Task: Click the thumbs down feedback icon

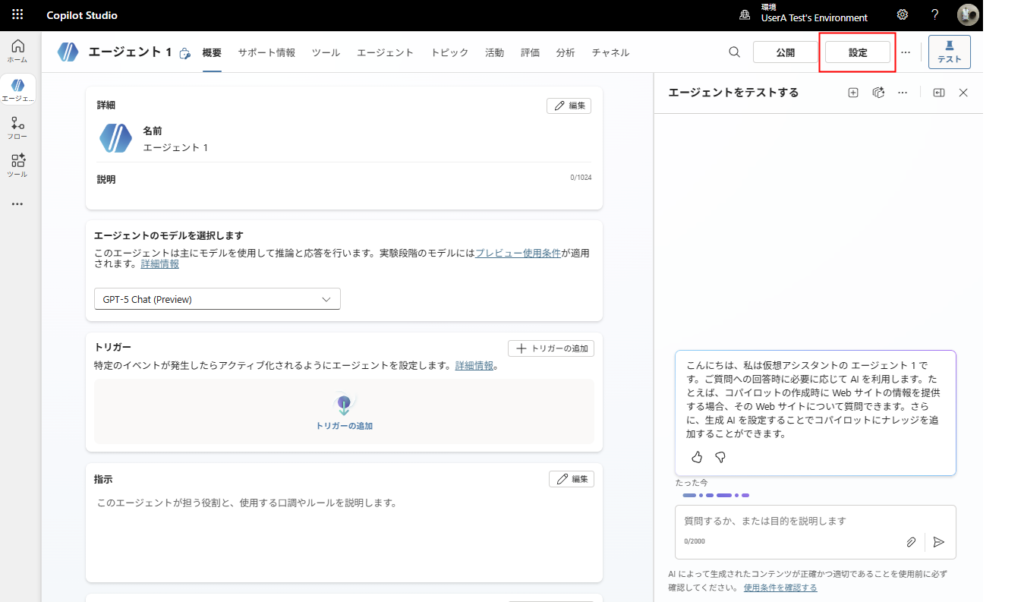Action: point(720,457)
